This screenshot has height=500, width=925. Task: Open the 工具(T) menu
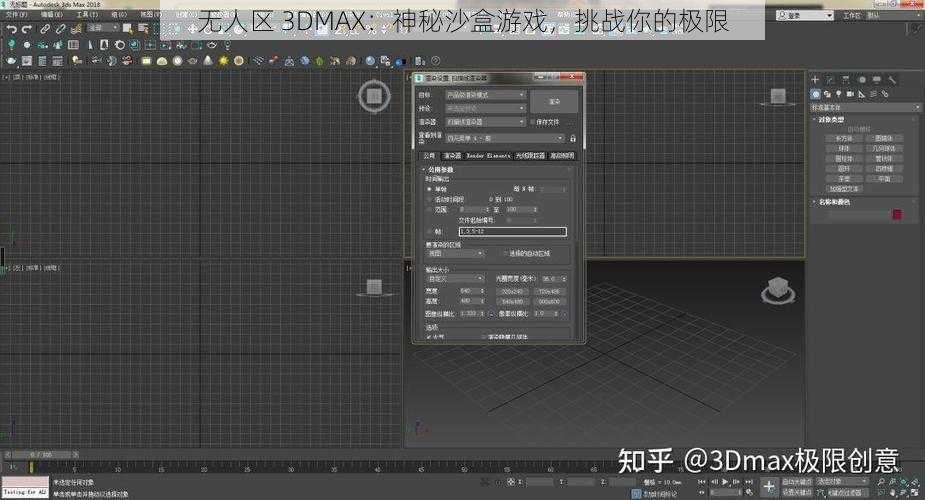[x=87, y=14]
